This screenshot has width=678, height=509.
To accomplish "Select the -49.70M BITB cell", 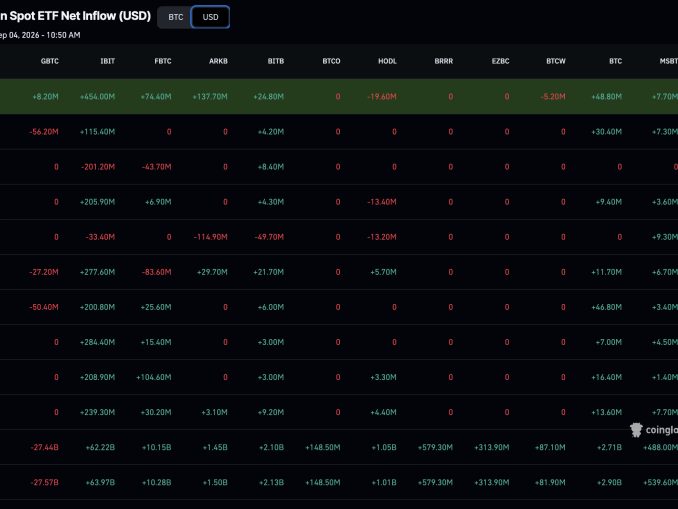I will (269, 237).
